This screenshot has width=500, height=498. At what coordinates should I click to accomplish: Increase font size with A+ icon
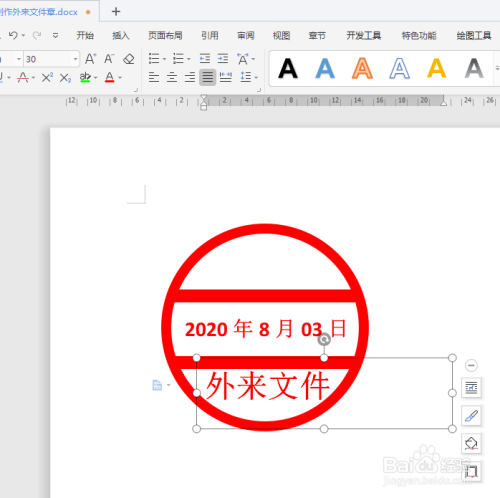click(x=90, y=59)
